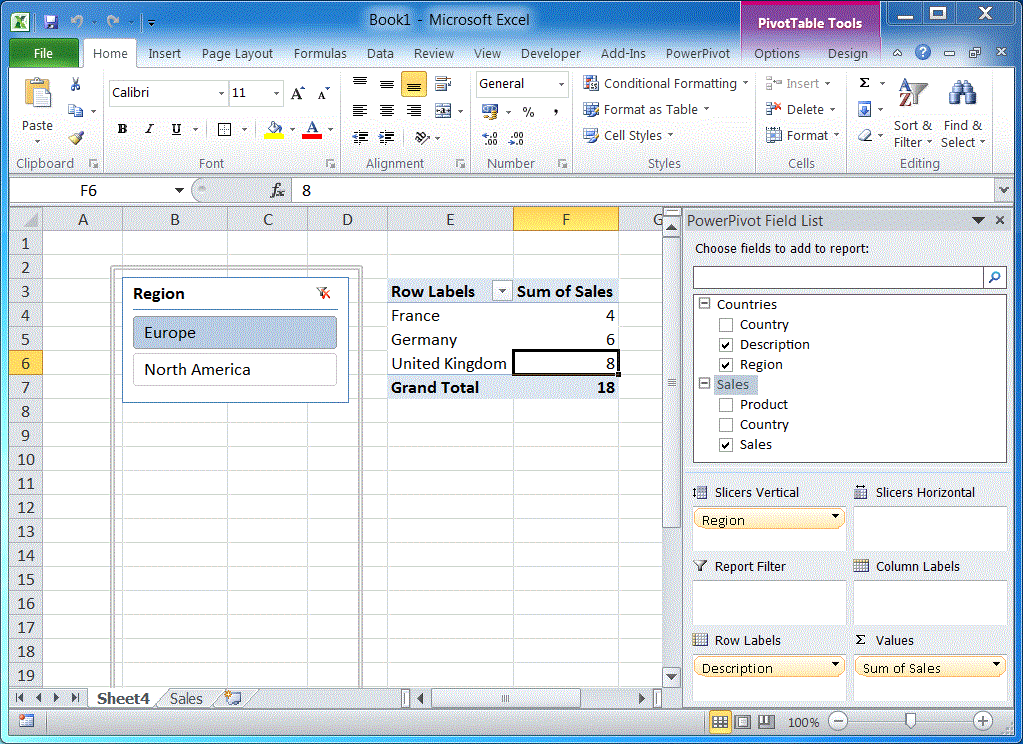This screenshot has width=1023, height=744.
Task: Click Format as Table button
Action: point(647,110)
